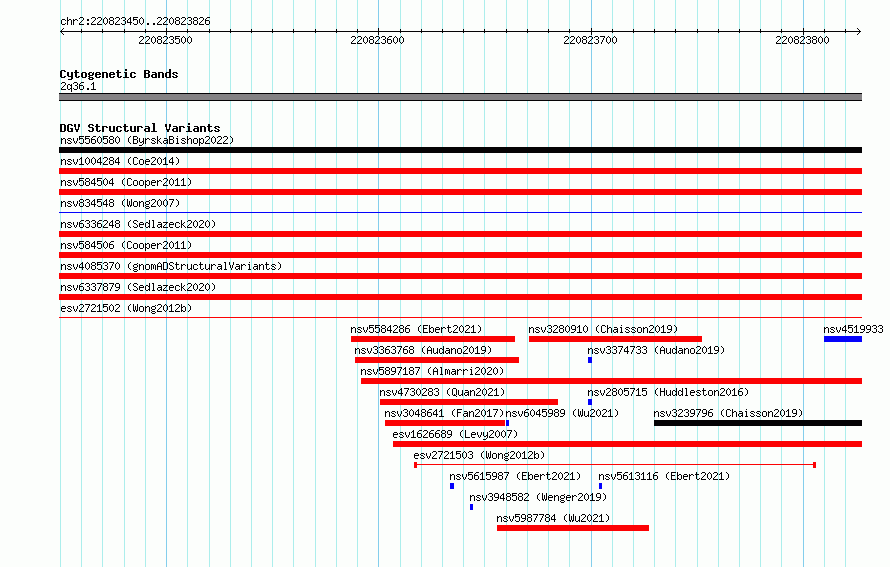
Task: Click the 220823600 ruler position
Action: coord(377,40)
